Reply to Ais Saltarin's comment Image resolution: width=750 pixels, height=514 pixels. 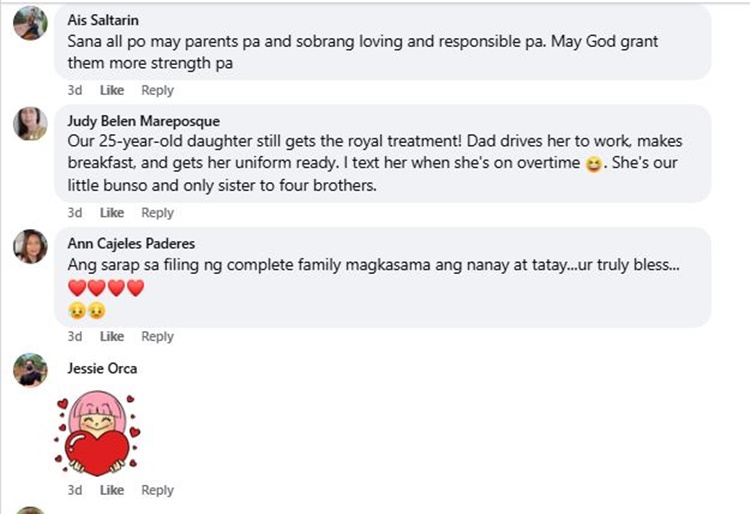157,90
